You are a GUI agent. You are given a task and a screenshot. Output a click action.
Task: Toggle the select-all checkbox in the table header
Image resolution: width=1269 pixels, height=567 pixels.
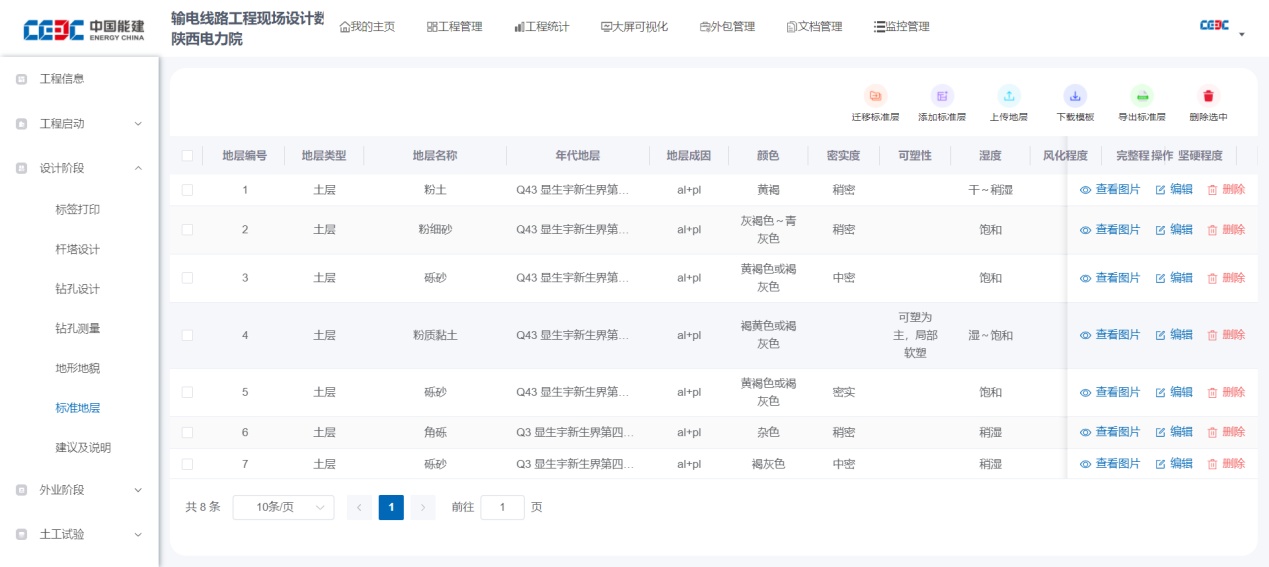click(x=187, y=156)
